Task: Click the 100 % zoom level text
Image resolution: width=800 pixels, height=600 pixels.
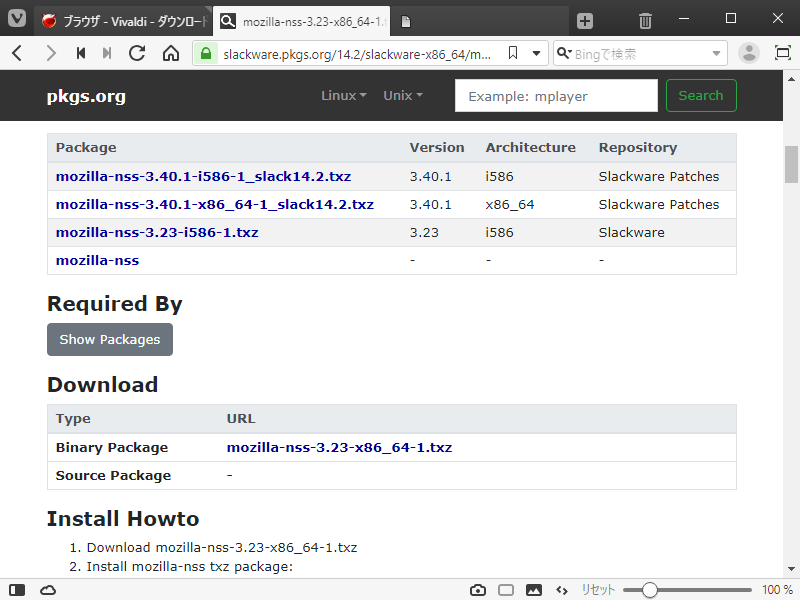Action: click(777, 590)
